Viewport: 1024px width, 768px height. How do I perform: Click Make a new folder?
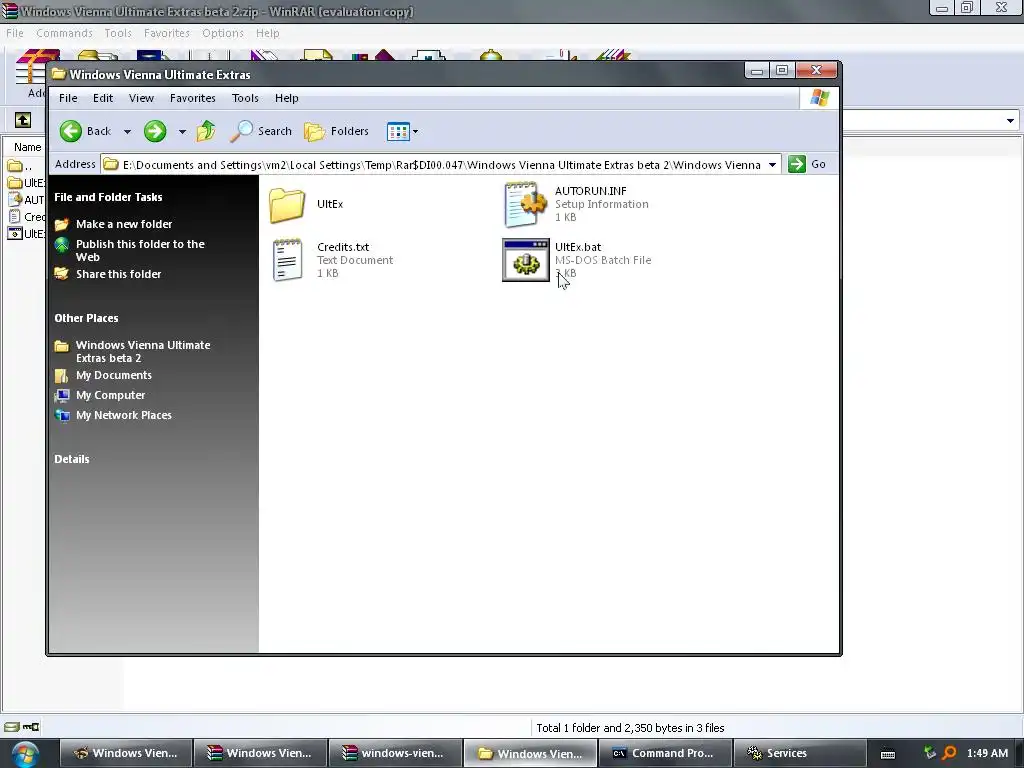pos(124,224)
